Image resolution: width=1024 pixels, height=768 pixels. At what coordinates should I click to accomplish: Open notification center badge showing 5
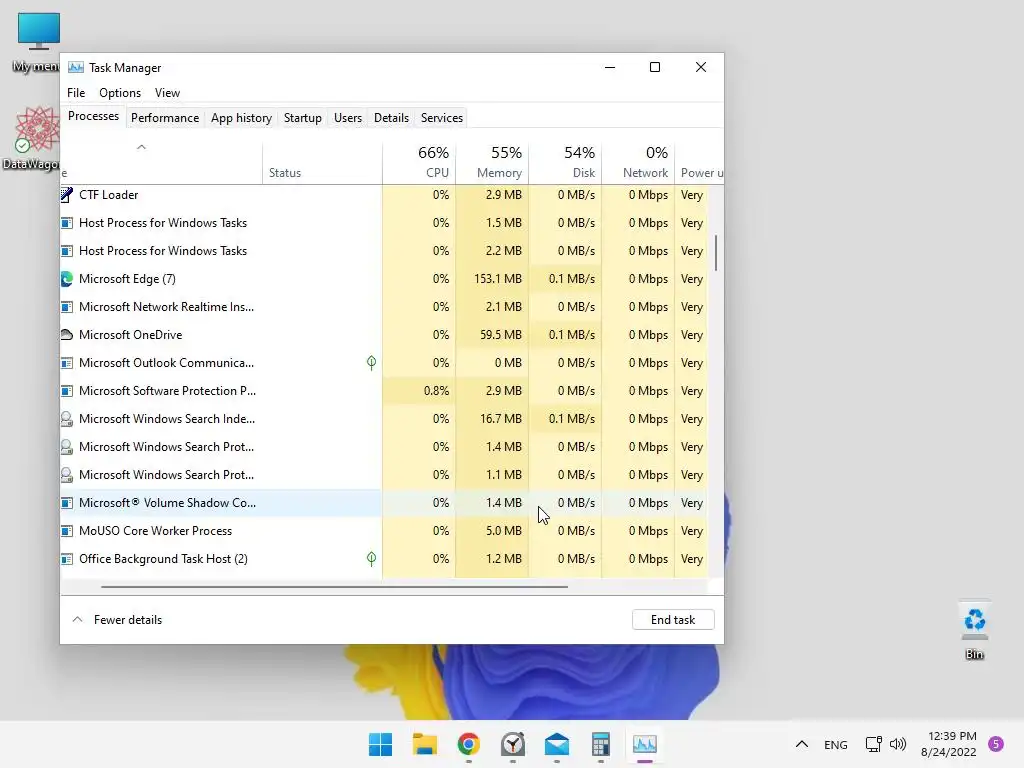click(x=996, y=744)
